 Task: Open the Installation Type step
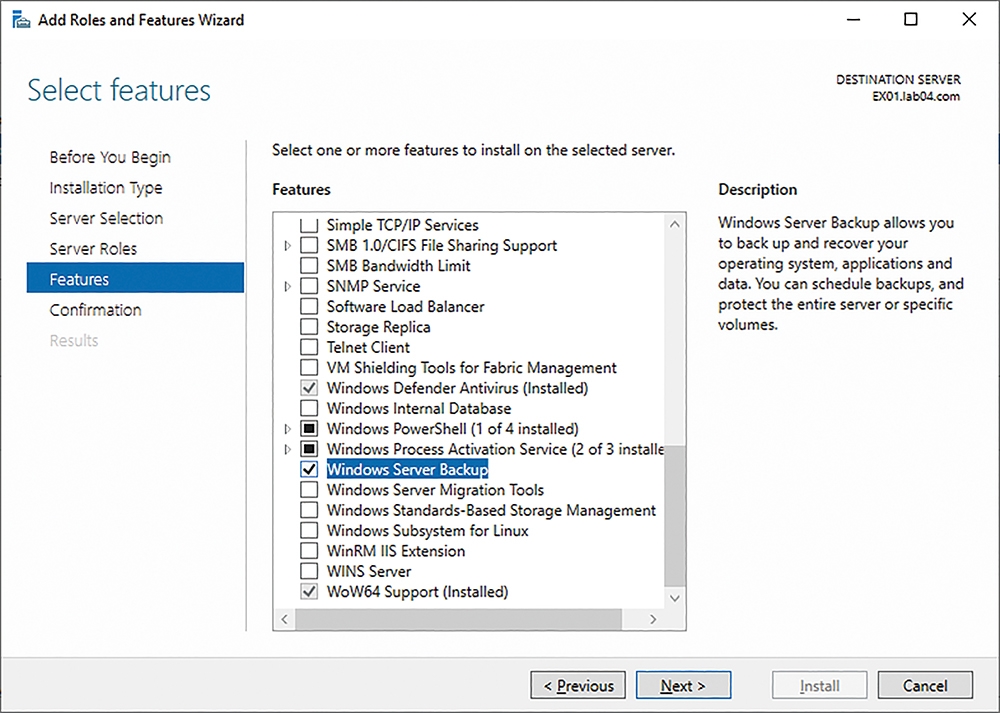click(106, 187)
